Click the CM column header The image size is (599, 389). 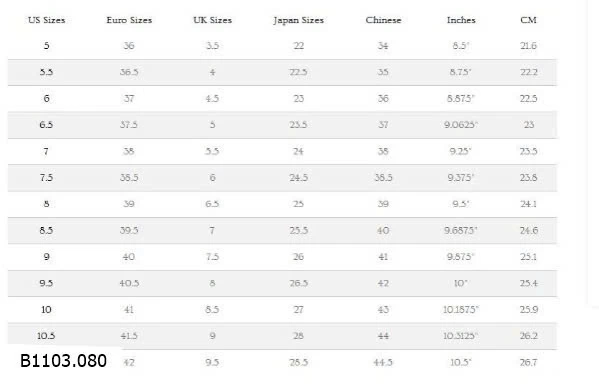[x=528, y=20]
